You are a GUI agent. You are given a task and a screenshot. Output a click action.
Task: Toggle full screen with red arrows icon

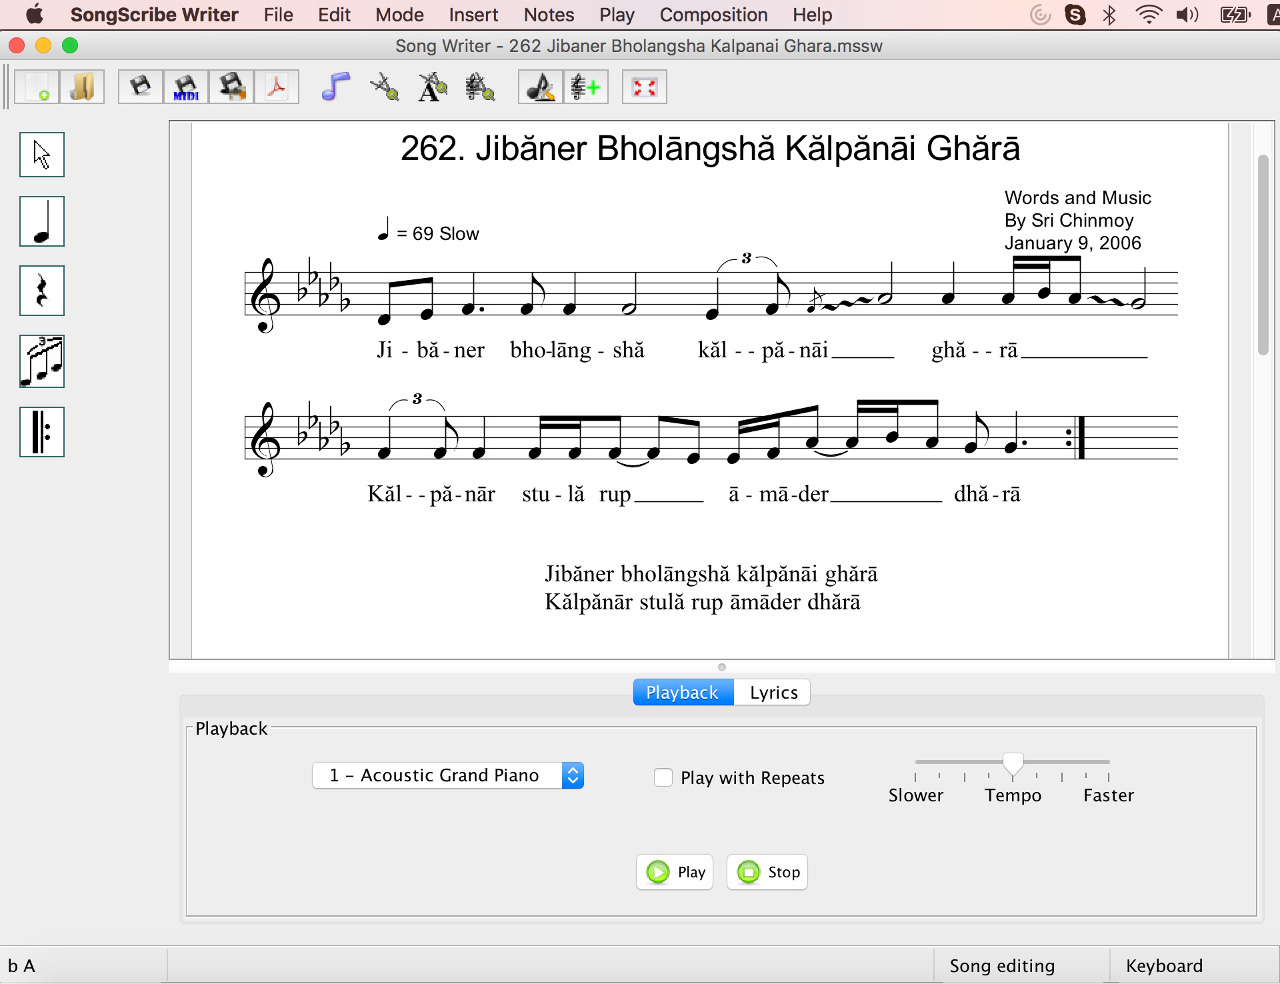pyautogui.click(x=645, y=87)
